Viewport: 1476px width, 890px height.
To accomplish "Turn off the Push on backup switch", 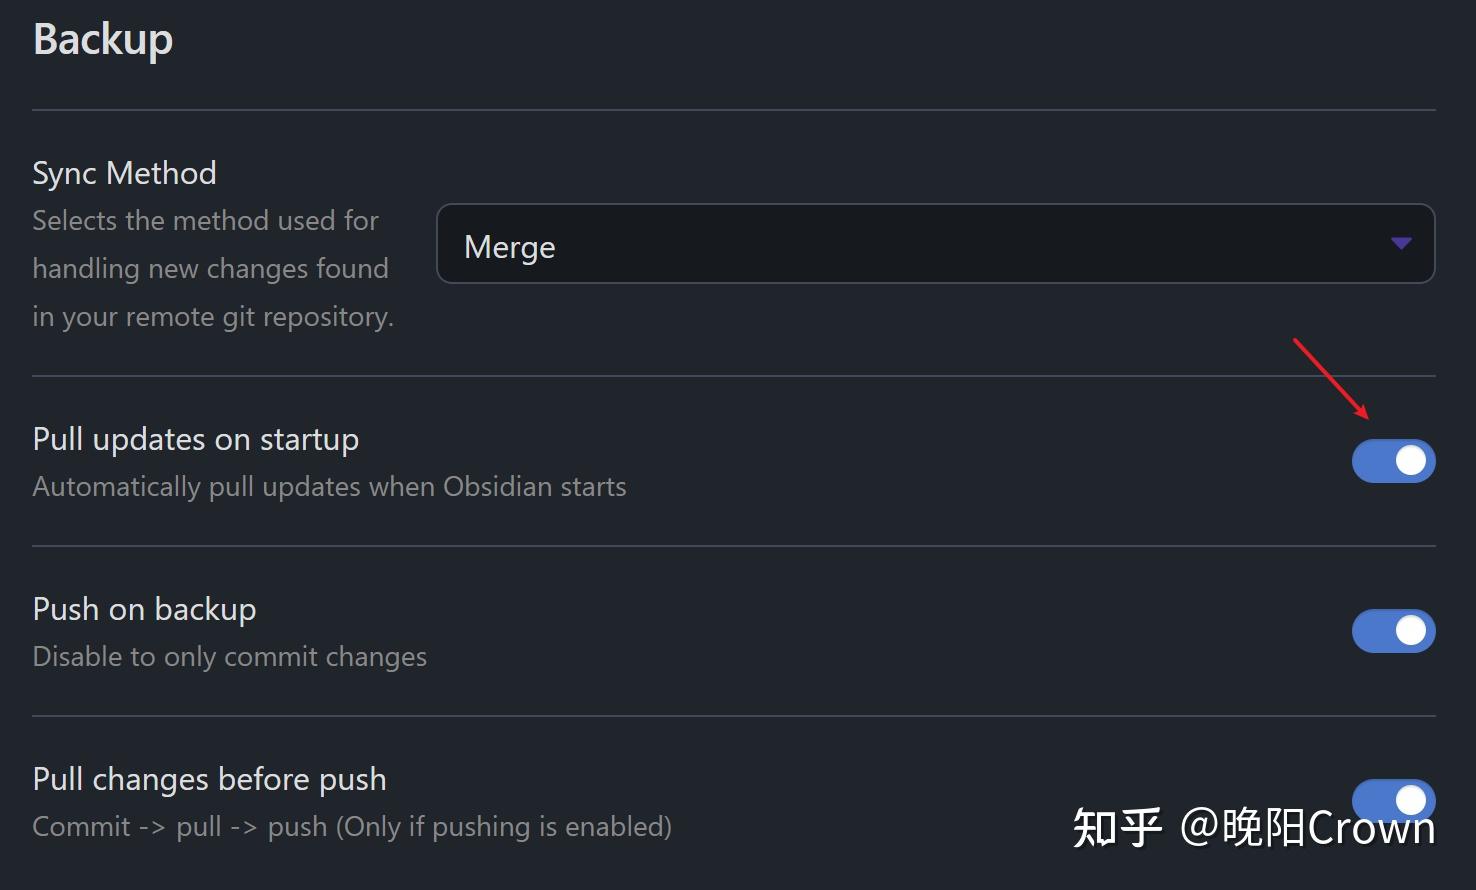I will click(x=1393, y=630).
